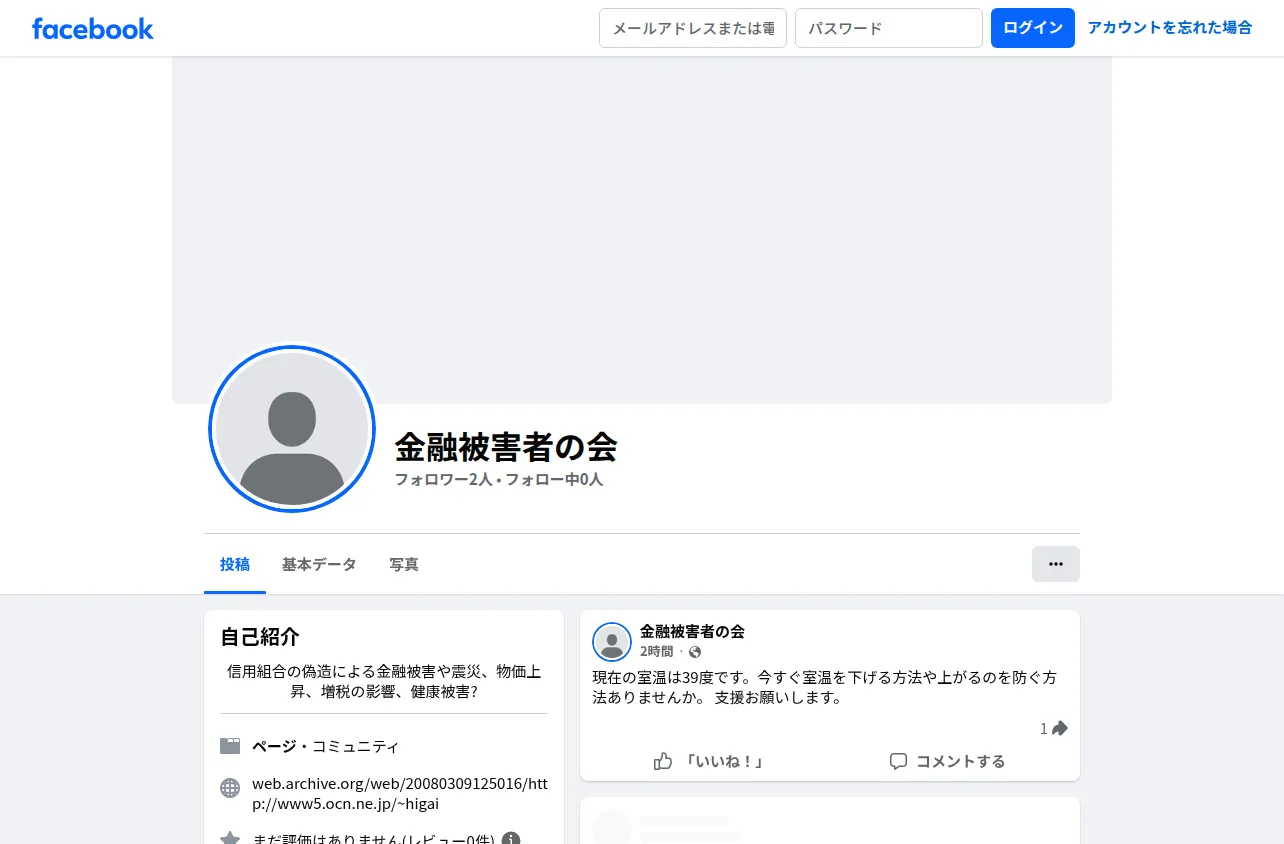The height and width of the screenshot is (844, 1284).
Task: Click the page category folder icon
Action: click(230, 746)
